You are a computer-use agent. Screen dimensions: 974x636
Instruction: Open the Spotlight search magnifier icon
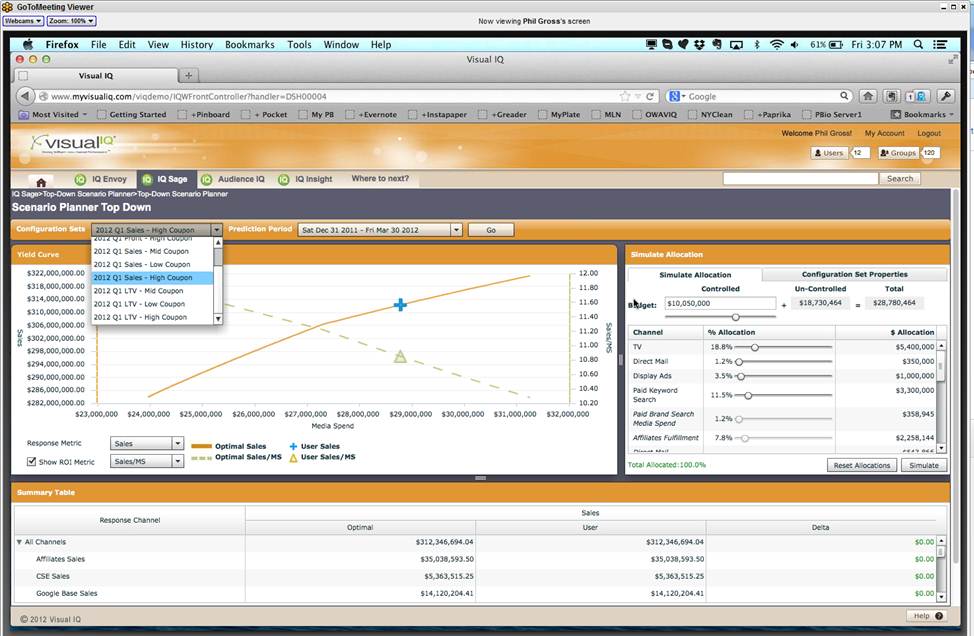tap(916, 44)
